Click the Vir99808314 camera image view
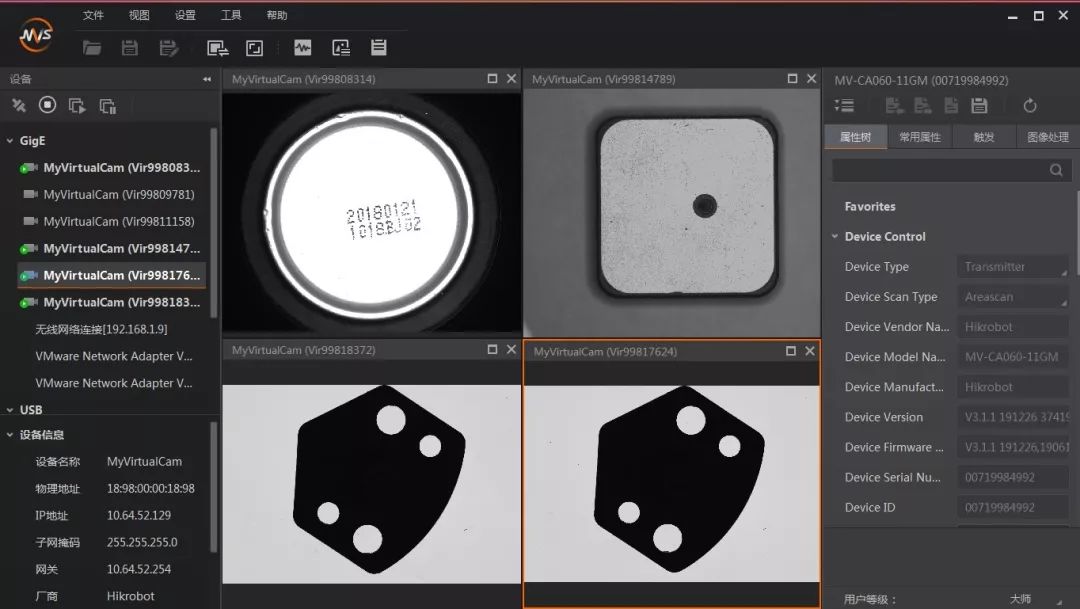1080x609 pixels. point(371,212)
